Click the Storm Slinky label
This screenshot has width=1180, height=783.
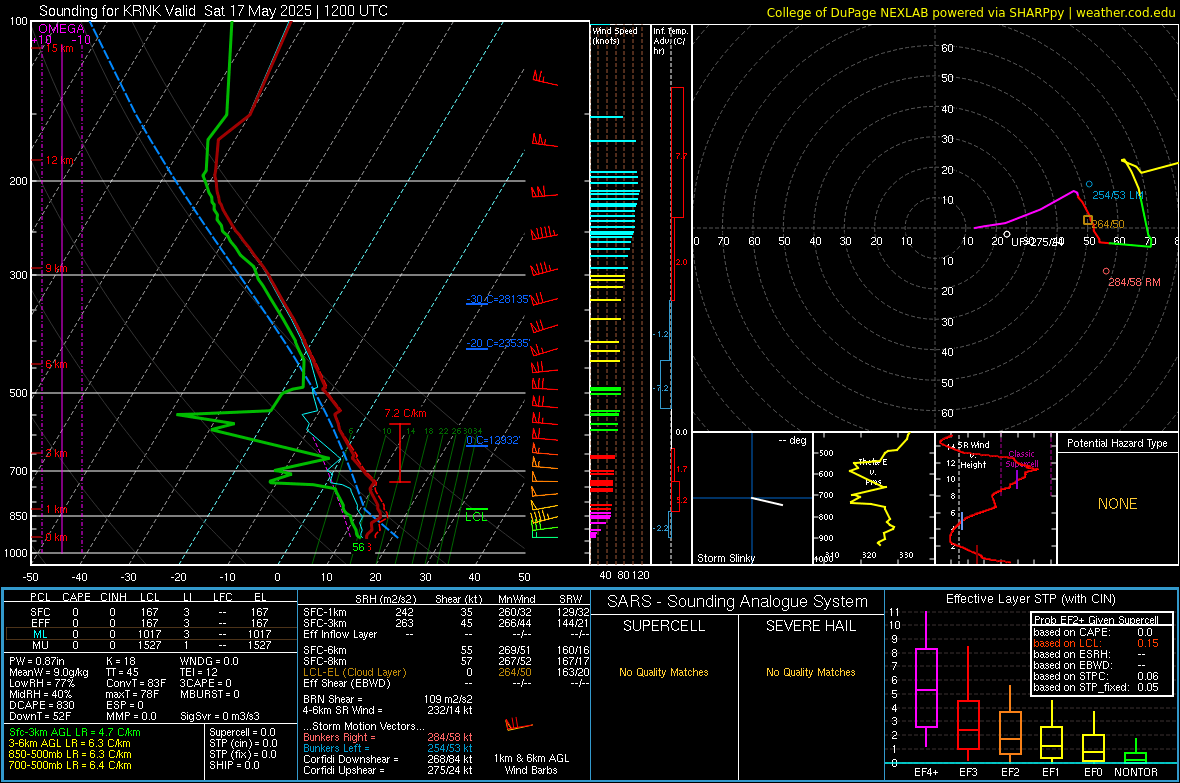pyautogui.click(x=725, y=558)
